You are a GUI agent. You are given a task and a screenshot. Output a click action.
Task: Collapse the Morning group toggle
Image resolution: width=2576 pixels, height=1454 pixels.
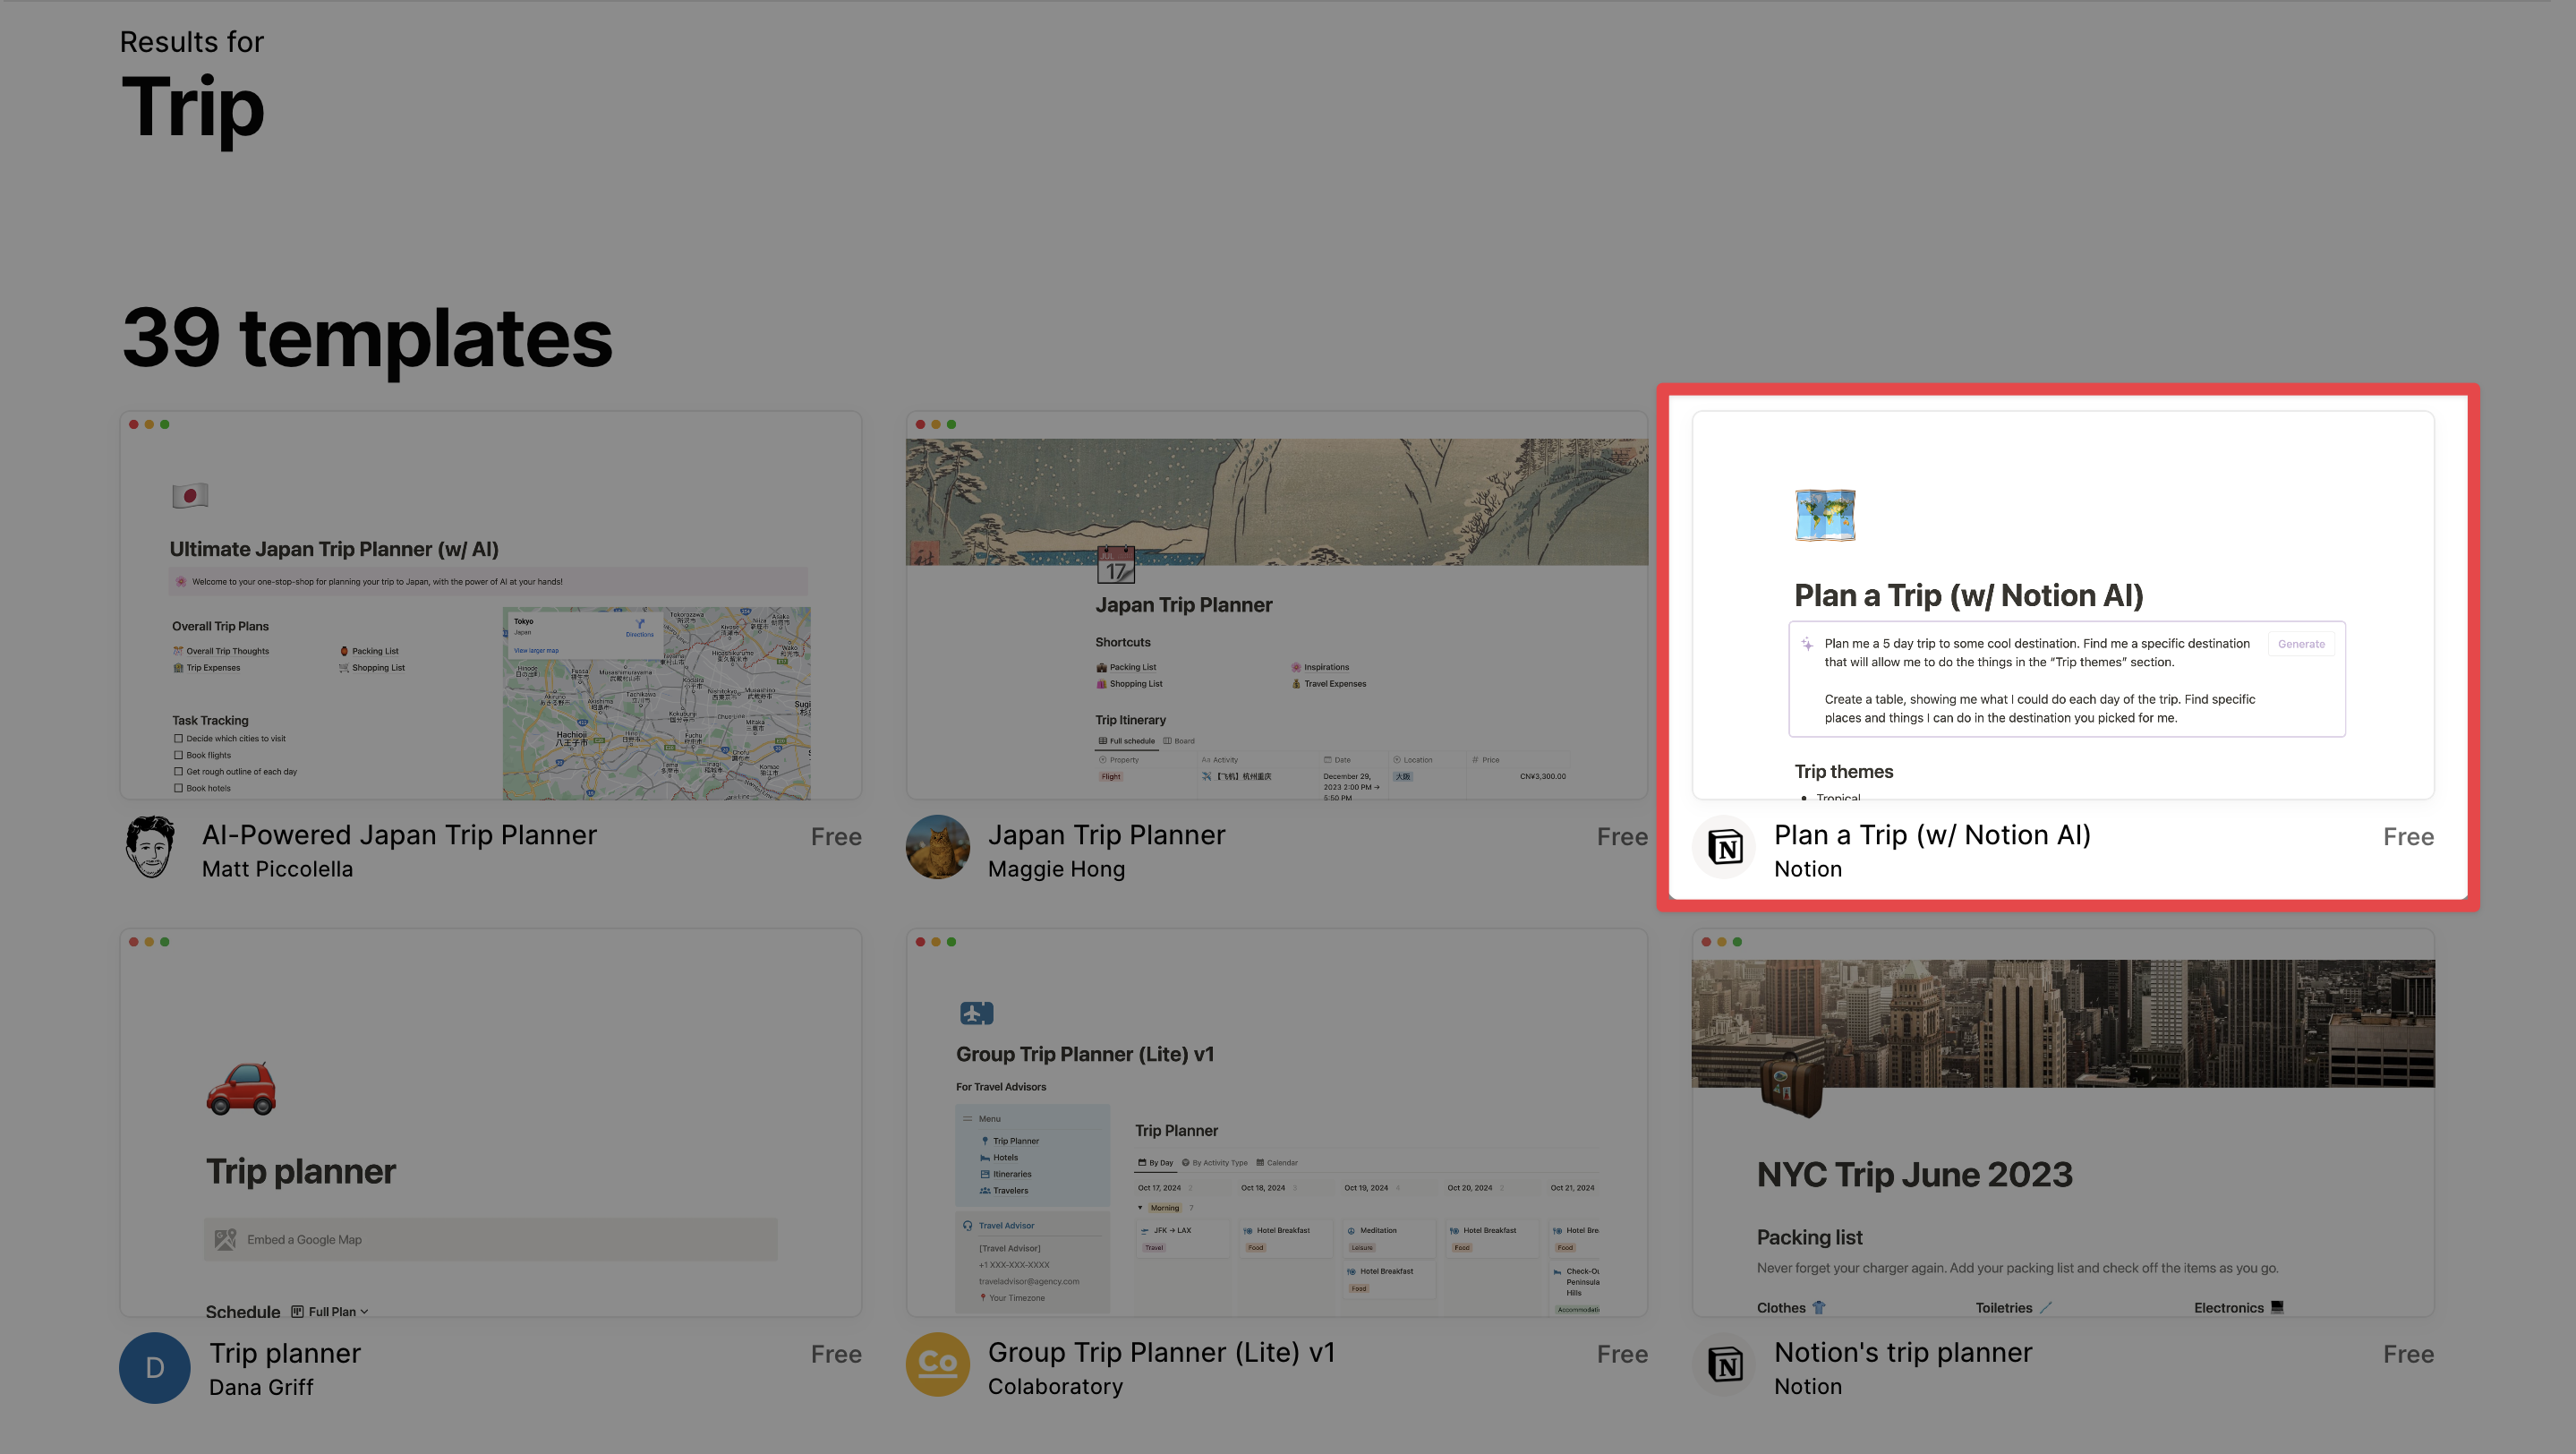pyautogui.click(x=1140, y=1208)
